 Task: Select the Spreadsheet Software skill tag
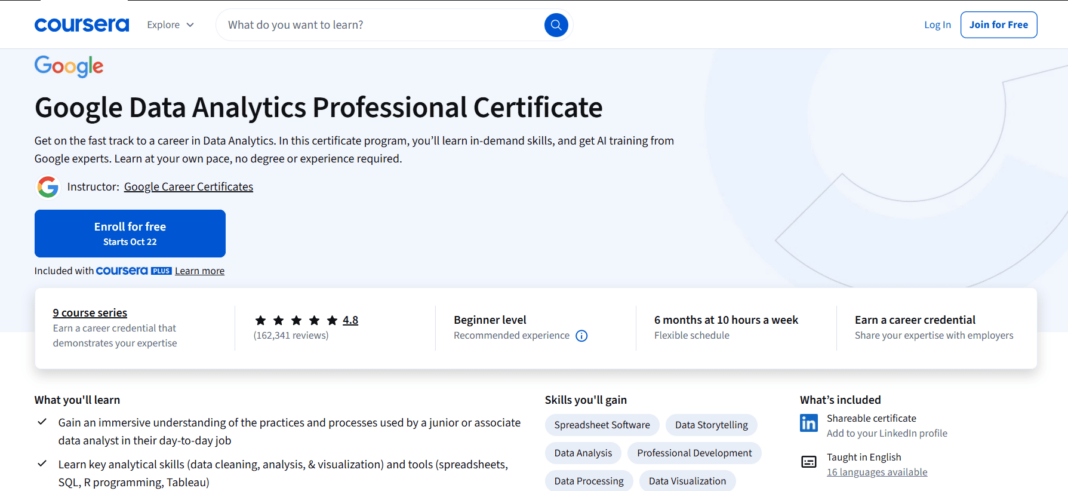[x=602, y=425]
